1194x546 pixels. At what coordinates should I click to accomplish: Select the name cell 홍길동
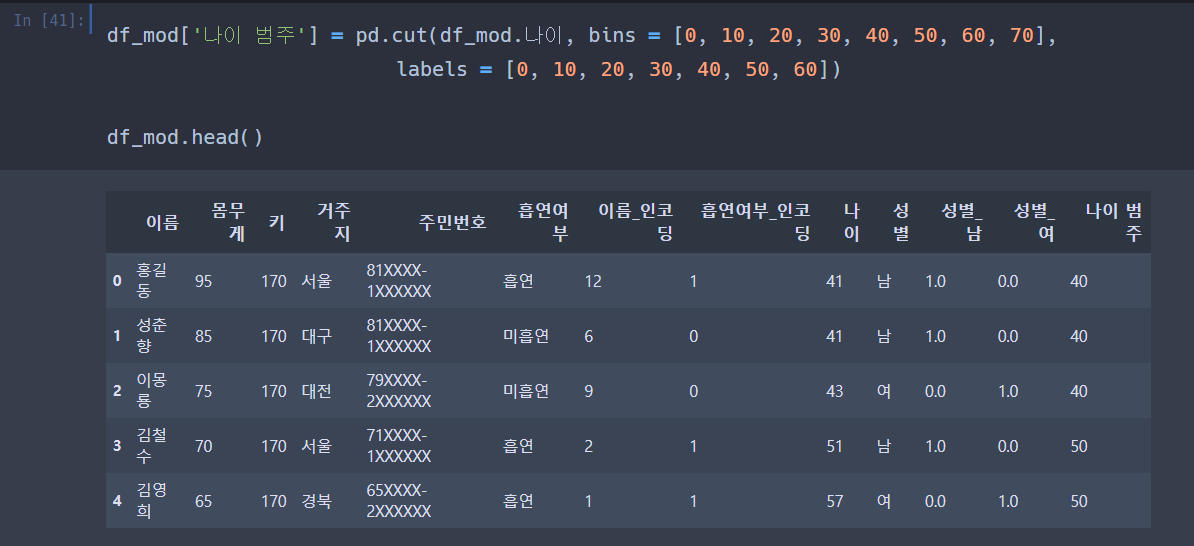click(x=152, y=281)
